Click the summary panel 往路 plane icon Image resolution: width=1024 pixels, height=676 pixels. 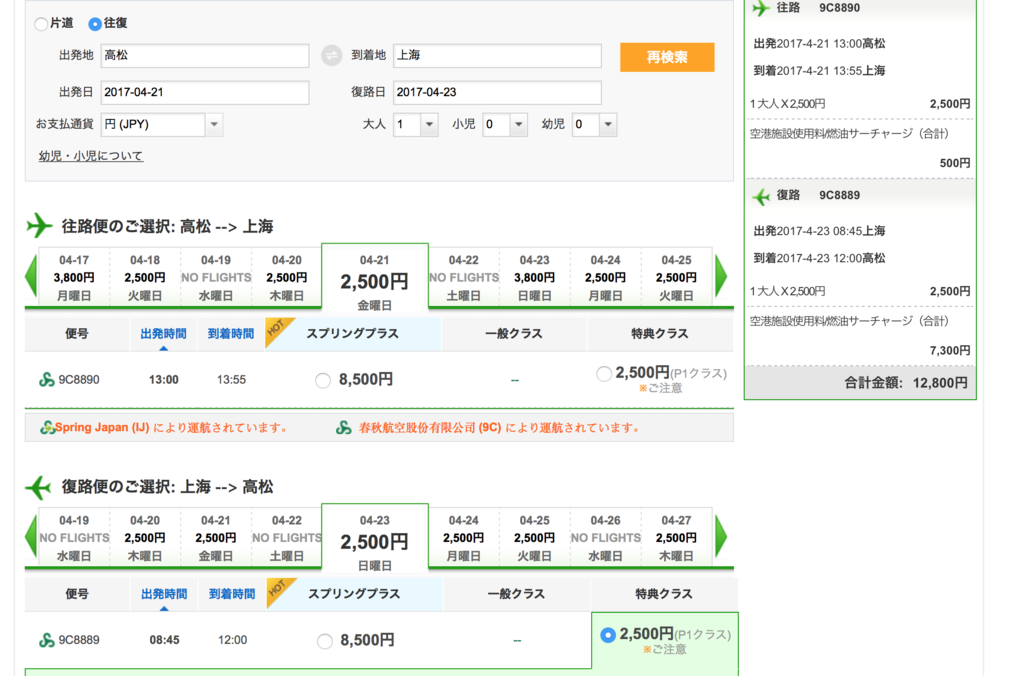(x=761, y=8)
